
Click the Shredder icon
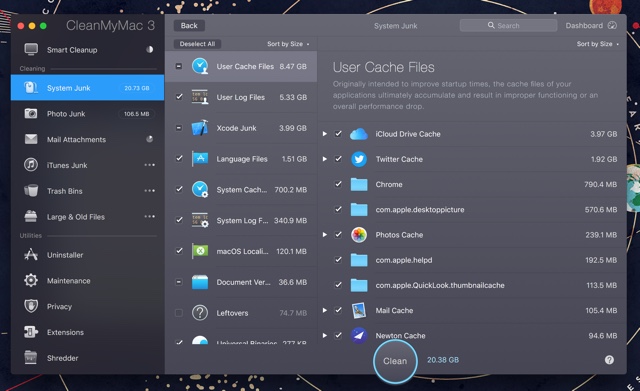pyautogui.click(x=31, y=358)
